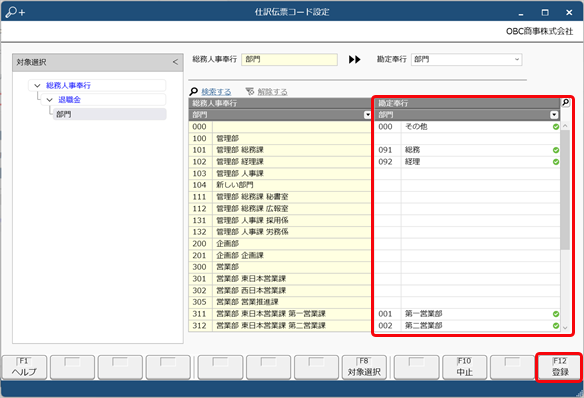This screenshot has width=584, height=398.
Task: Collapse the 総務人事奉行 tree node
Action: click(37, 86)
